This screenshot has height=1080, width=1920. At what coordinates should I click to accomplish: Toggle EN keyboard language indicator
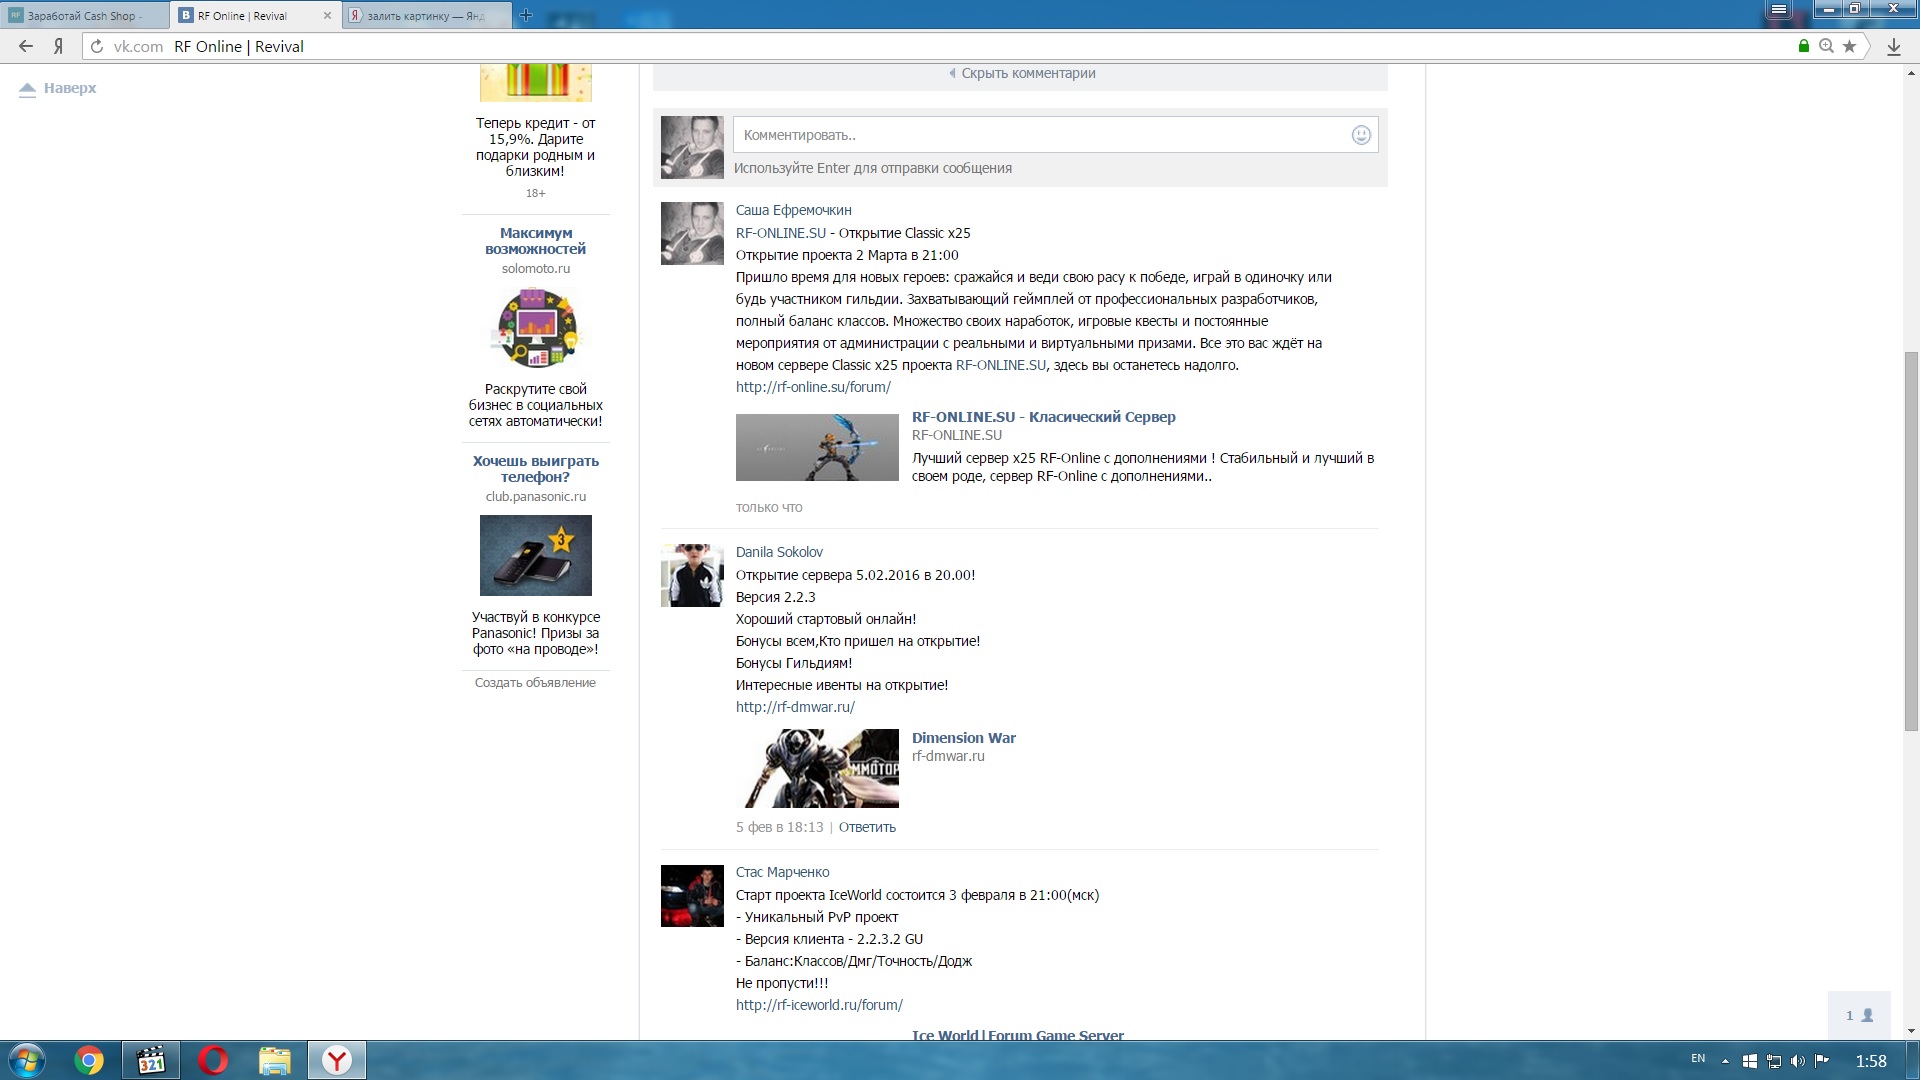click(x=1698, y=1058)
